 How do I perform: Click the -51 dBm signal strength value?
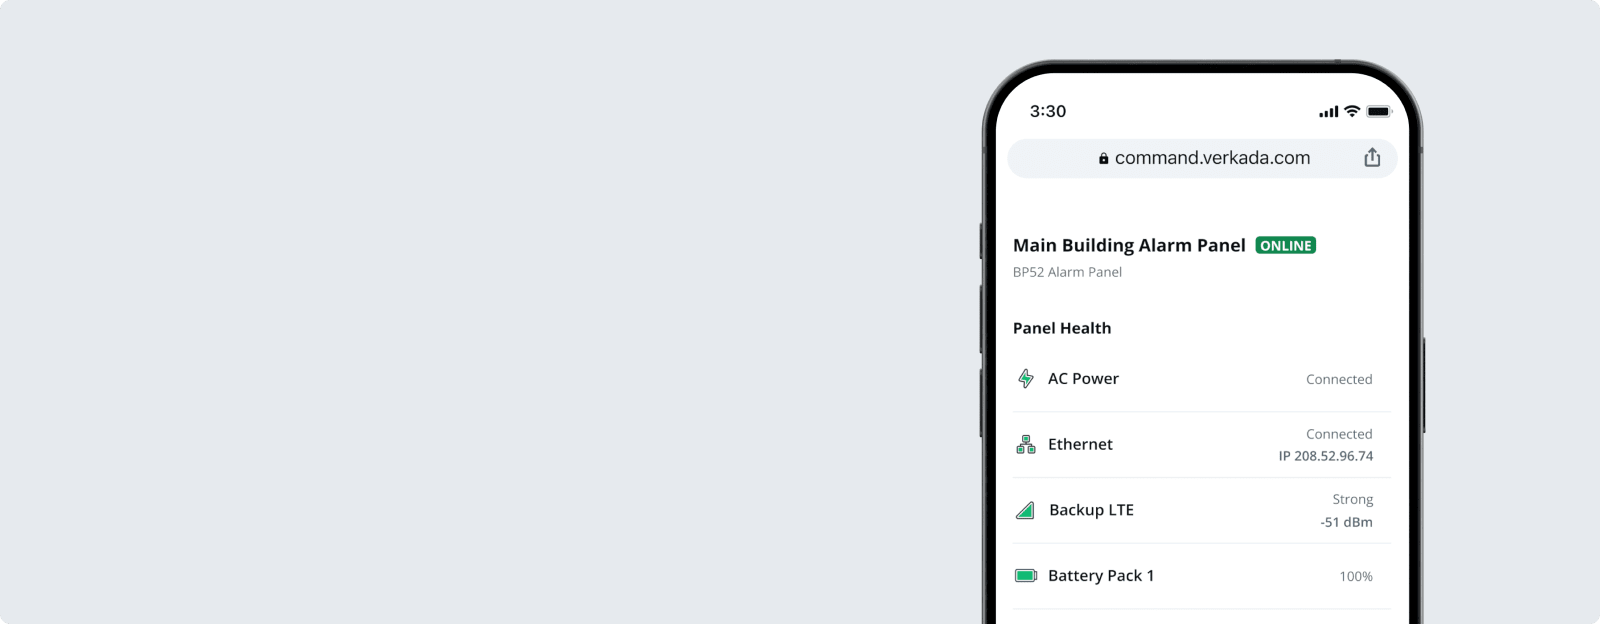coord(1346,522)
